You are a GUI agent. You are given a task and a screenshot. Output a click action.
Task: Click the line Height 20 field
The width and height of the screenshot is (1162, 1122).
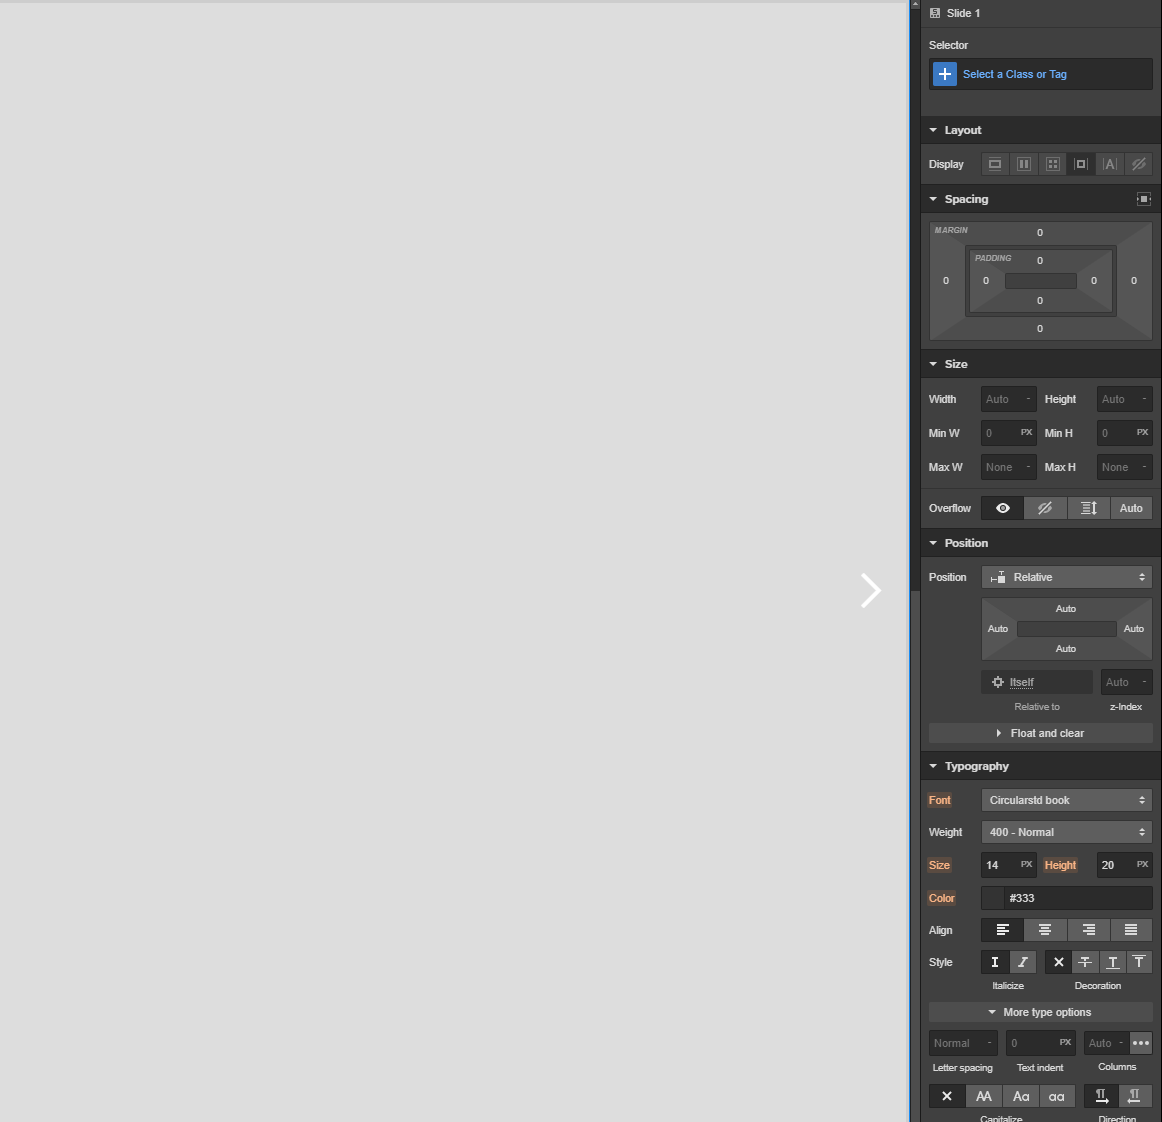1124,865
